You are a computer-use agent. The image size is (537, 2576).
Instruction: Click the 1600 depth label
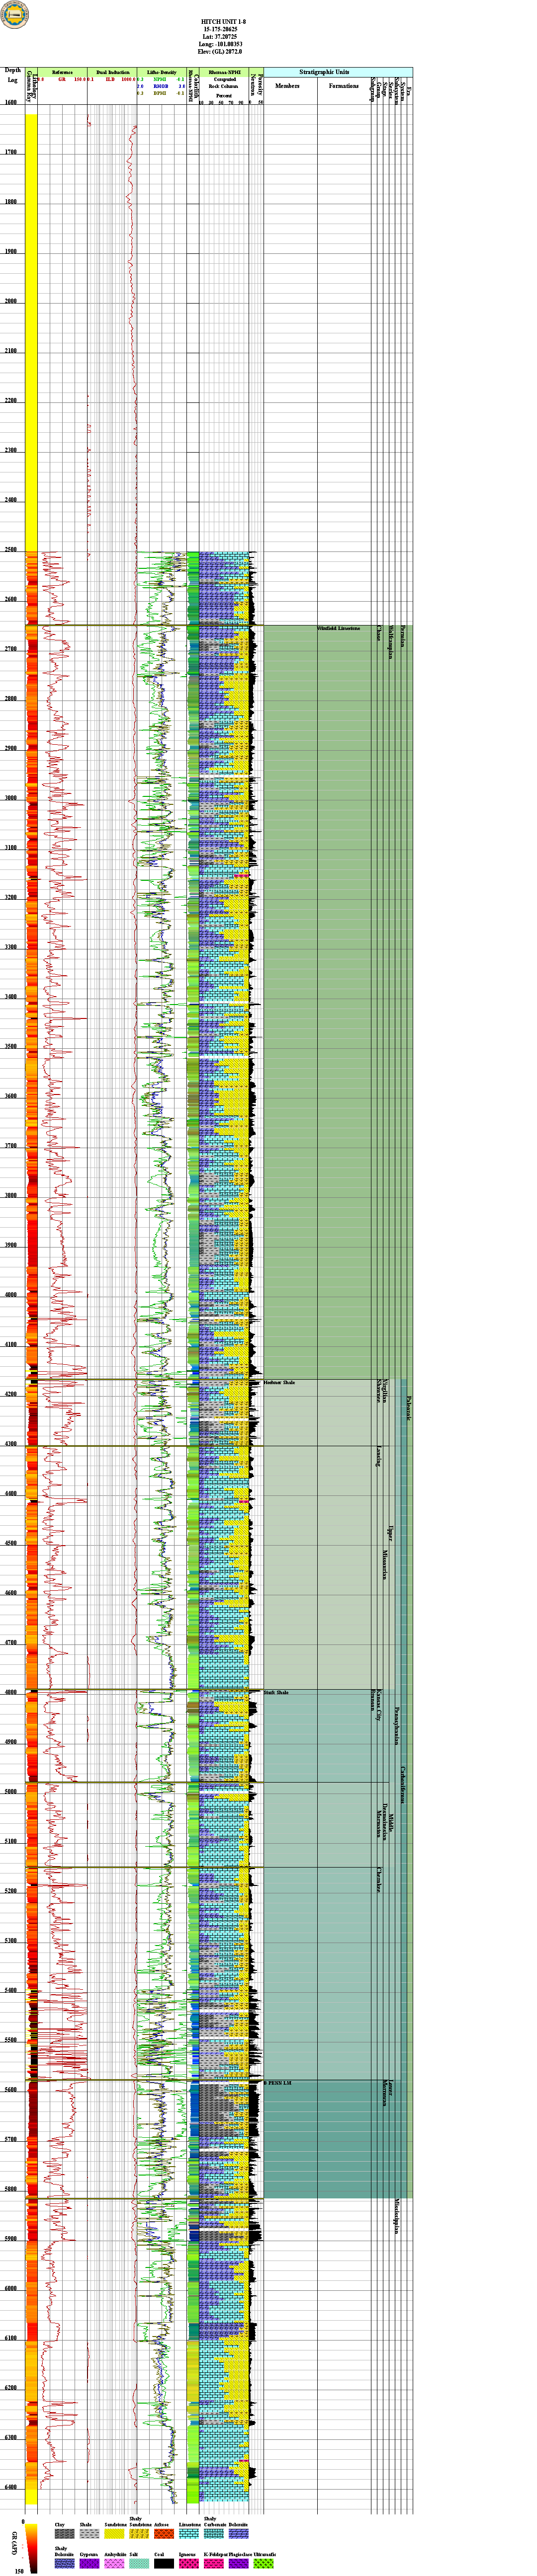[11, 103]
